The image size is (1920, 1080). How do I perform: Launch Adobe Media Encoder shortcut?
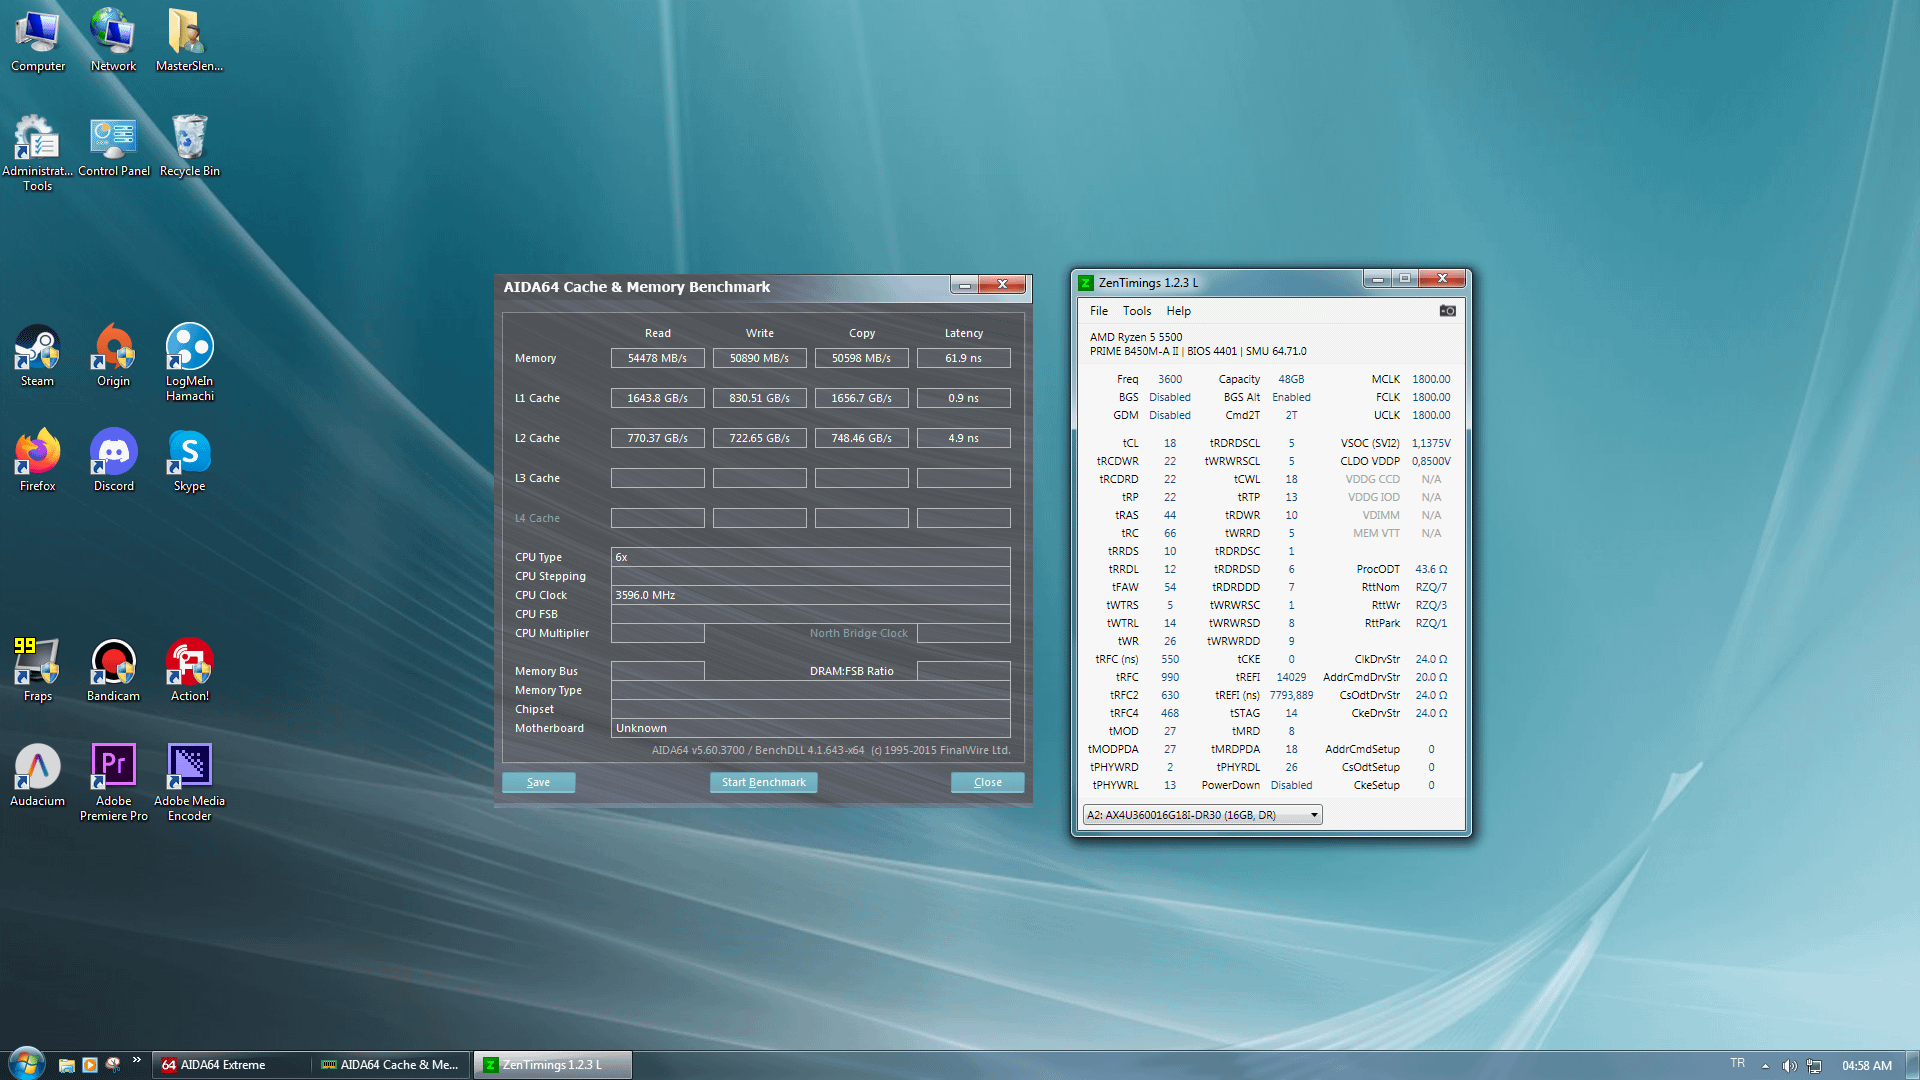(189, 783)
